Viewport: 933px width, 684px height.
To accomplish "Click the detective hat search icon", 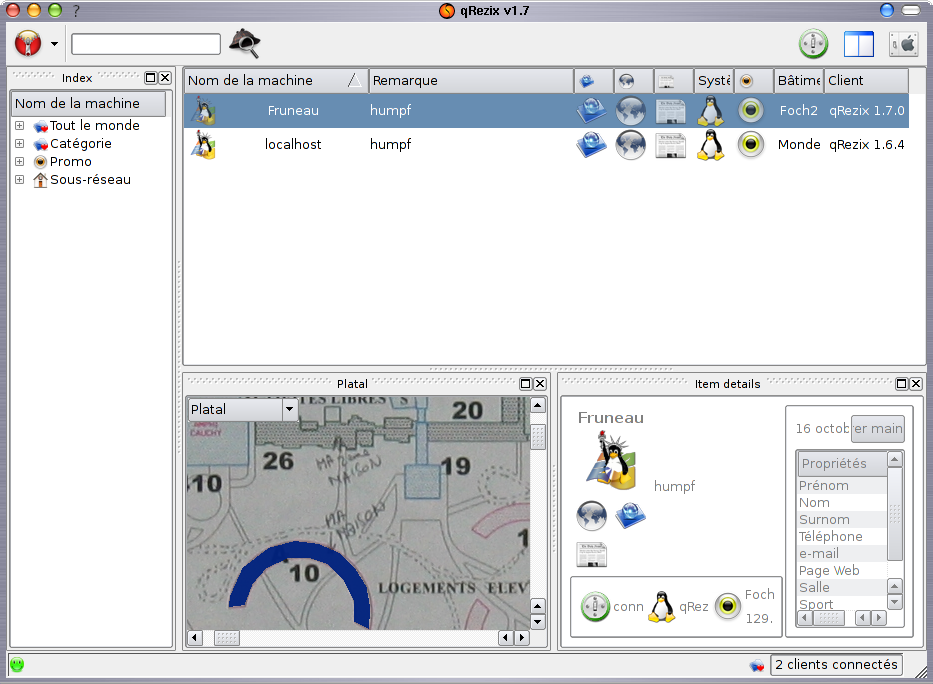I will pos(245,43).
